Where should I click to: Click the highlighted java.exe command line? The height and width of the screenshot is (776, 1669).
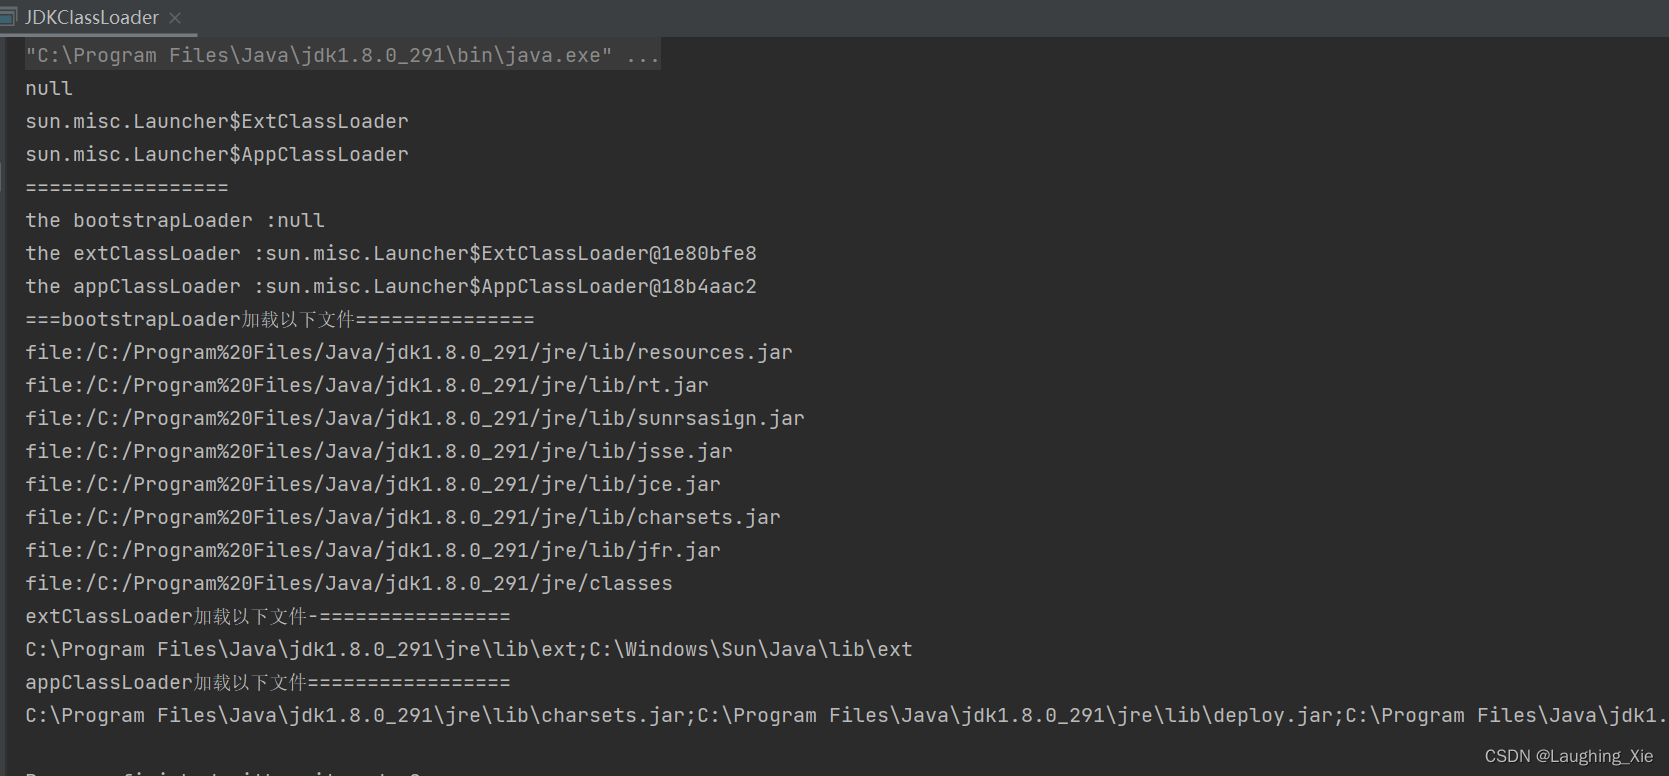point(340,55)
